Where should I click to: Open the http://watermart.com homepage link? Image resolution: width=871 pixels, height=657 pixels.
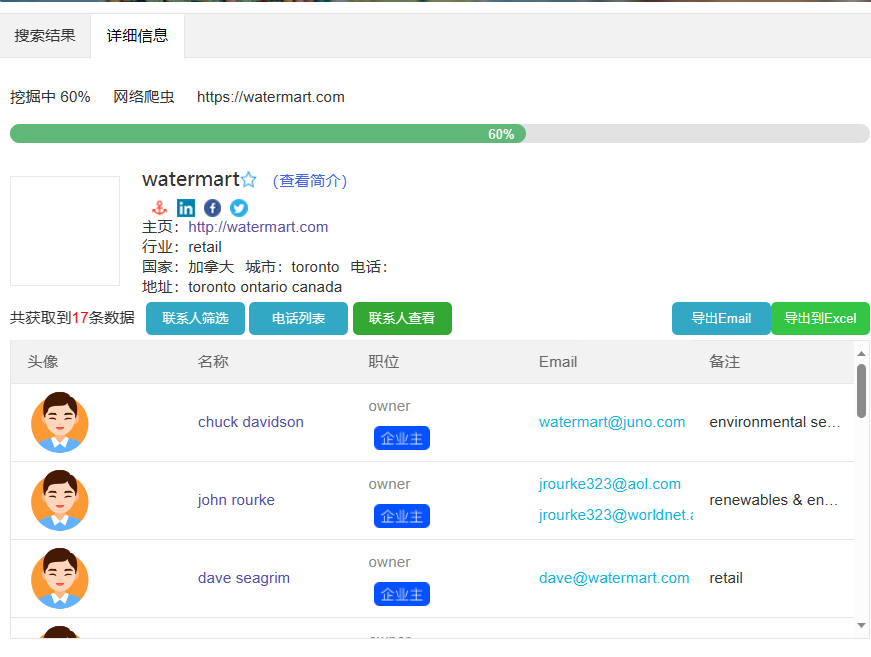pos(258,227)
